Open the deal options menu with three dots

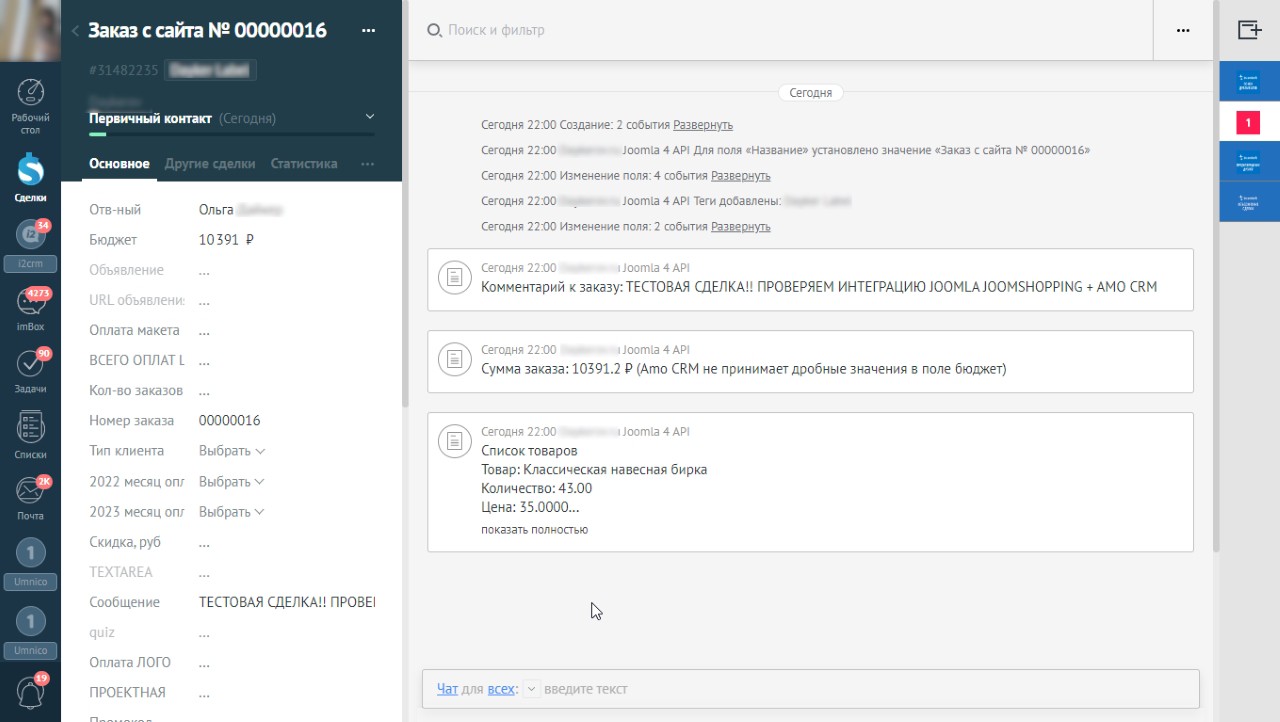click(x=368, y=30)
